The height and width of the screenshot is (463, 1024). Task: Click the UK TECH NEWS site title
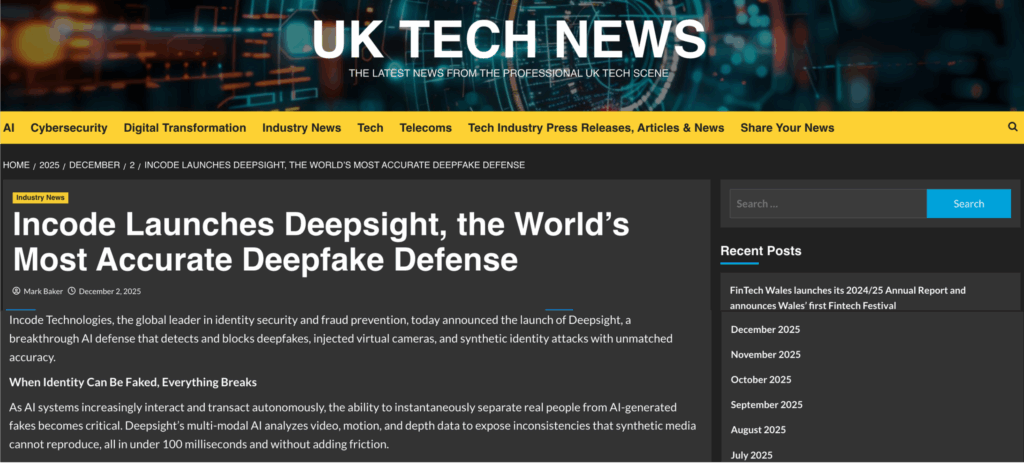tap(509, 39)
